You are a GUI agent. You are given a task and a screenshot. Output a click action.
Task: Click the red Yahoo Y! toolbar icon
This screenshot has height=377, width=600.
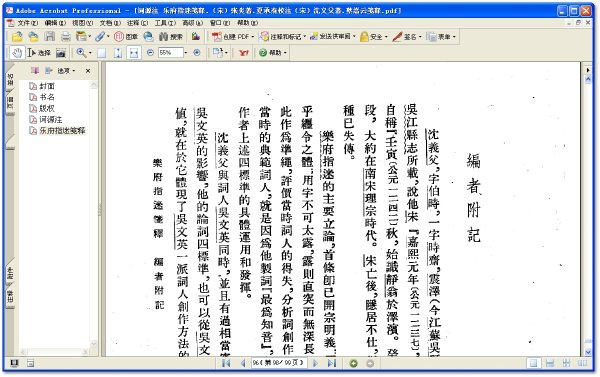point(243,53)
